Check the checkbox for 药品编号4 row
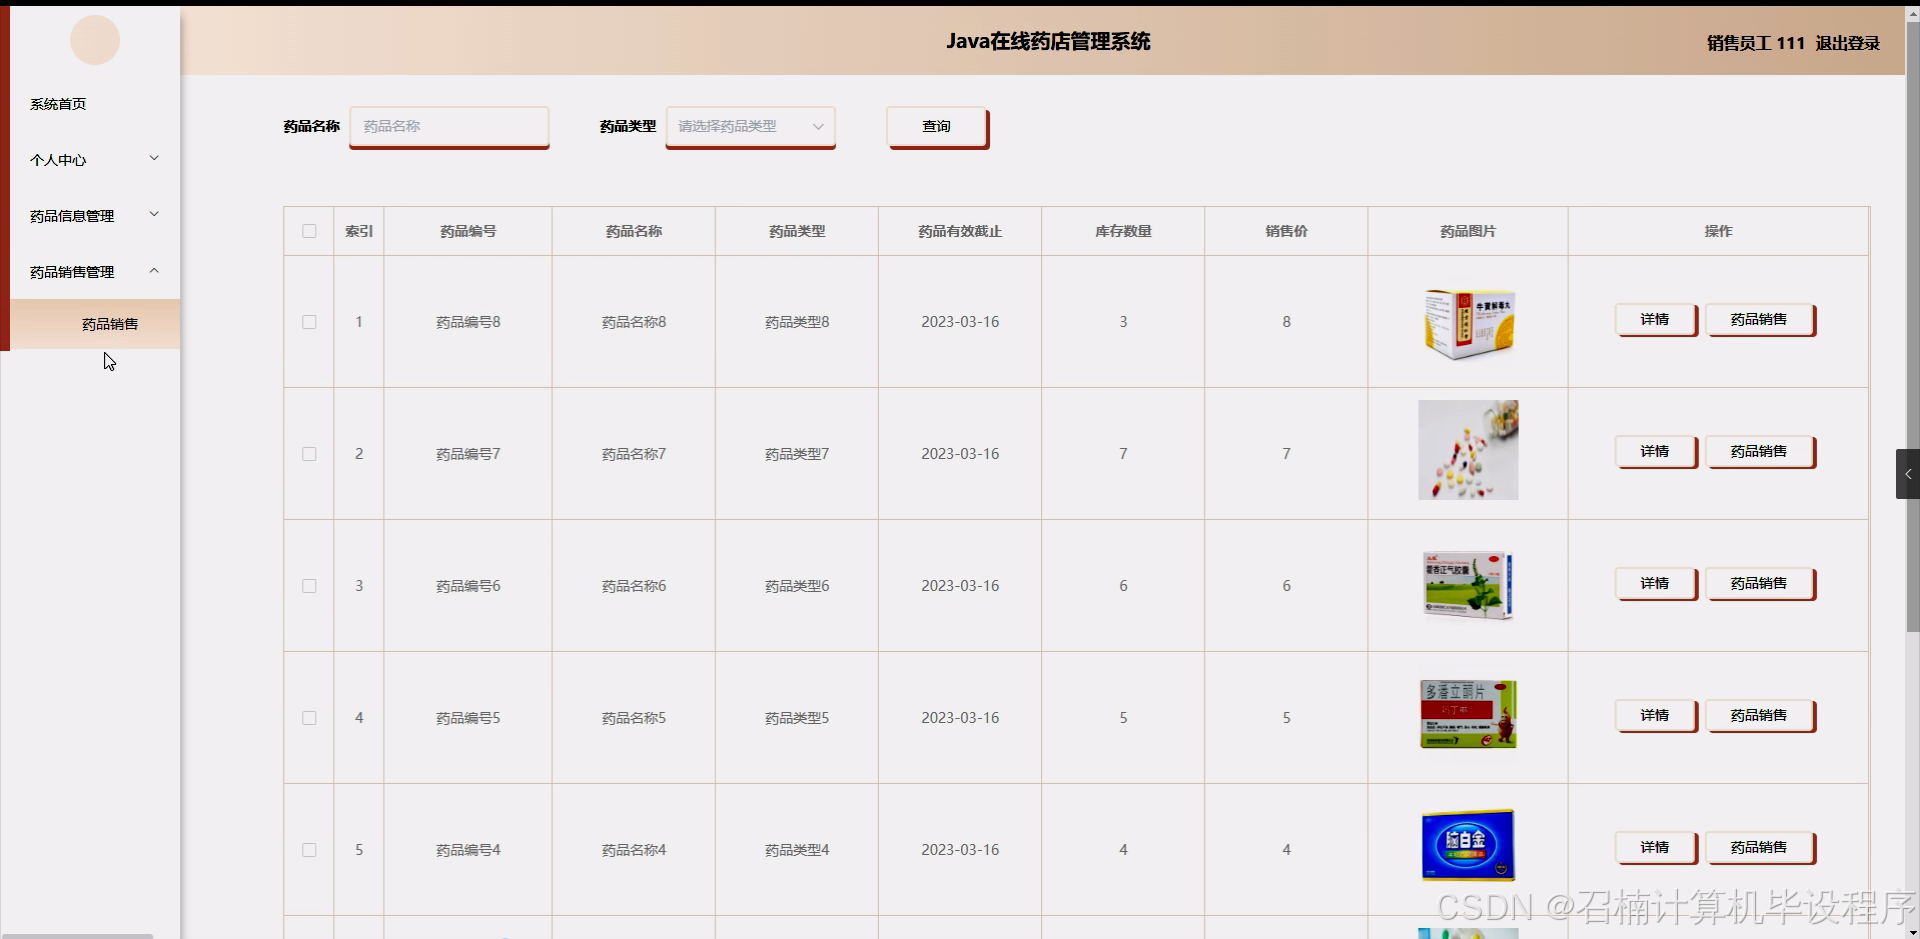 tap(308, 850)
